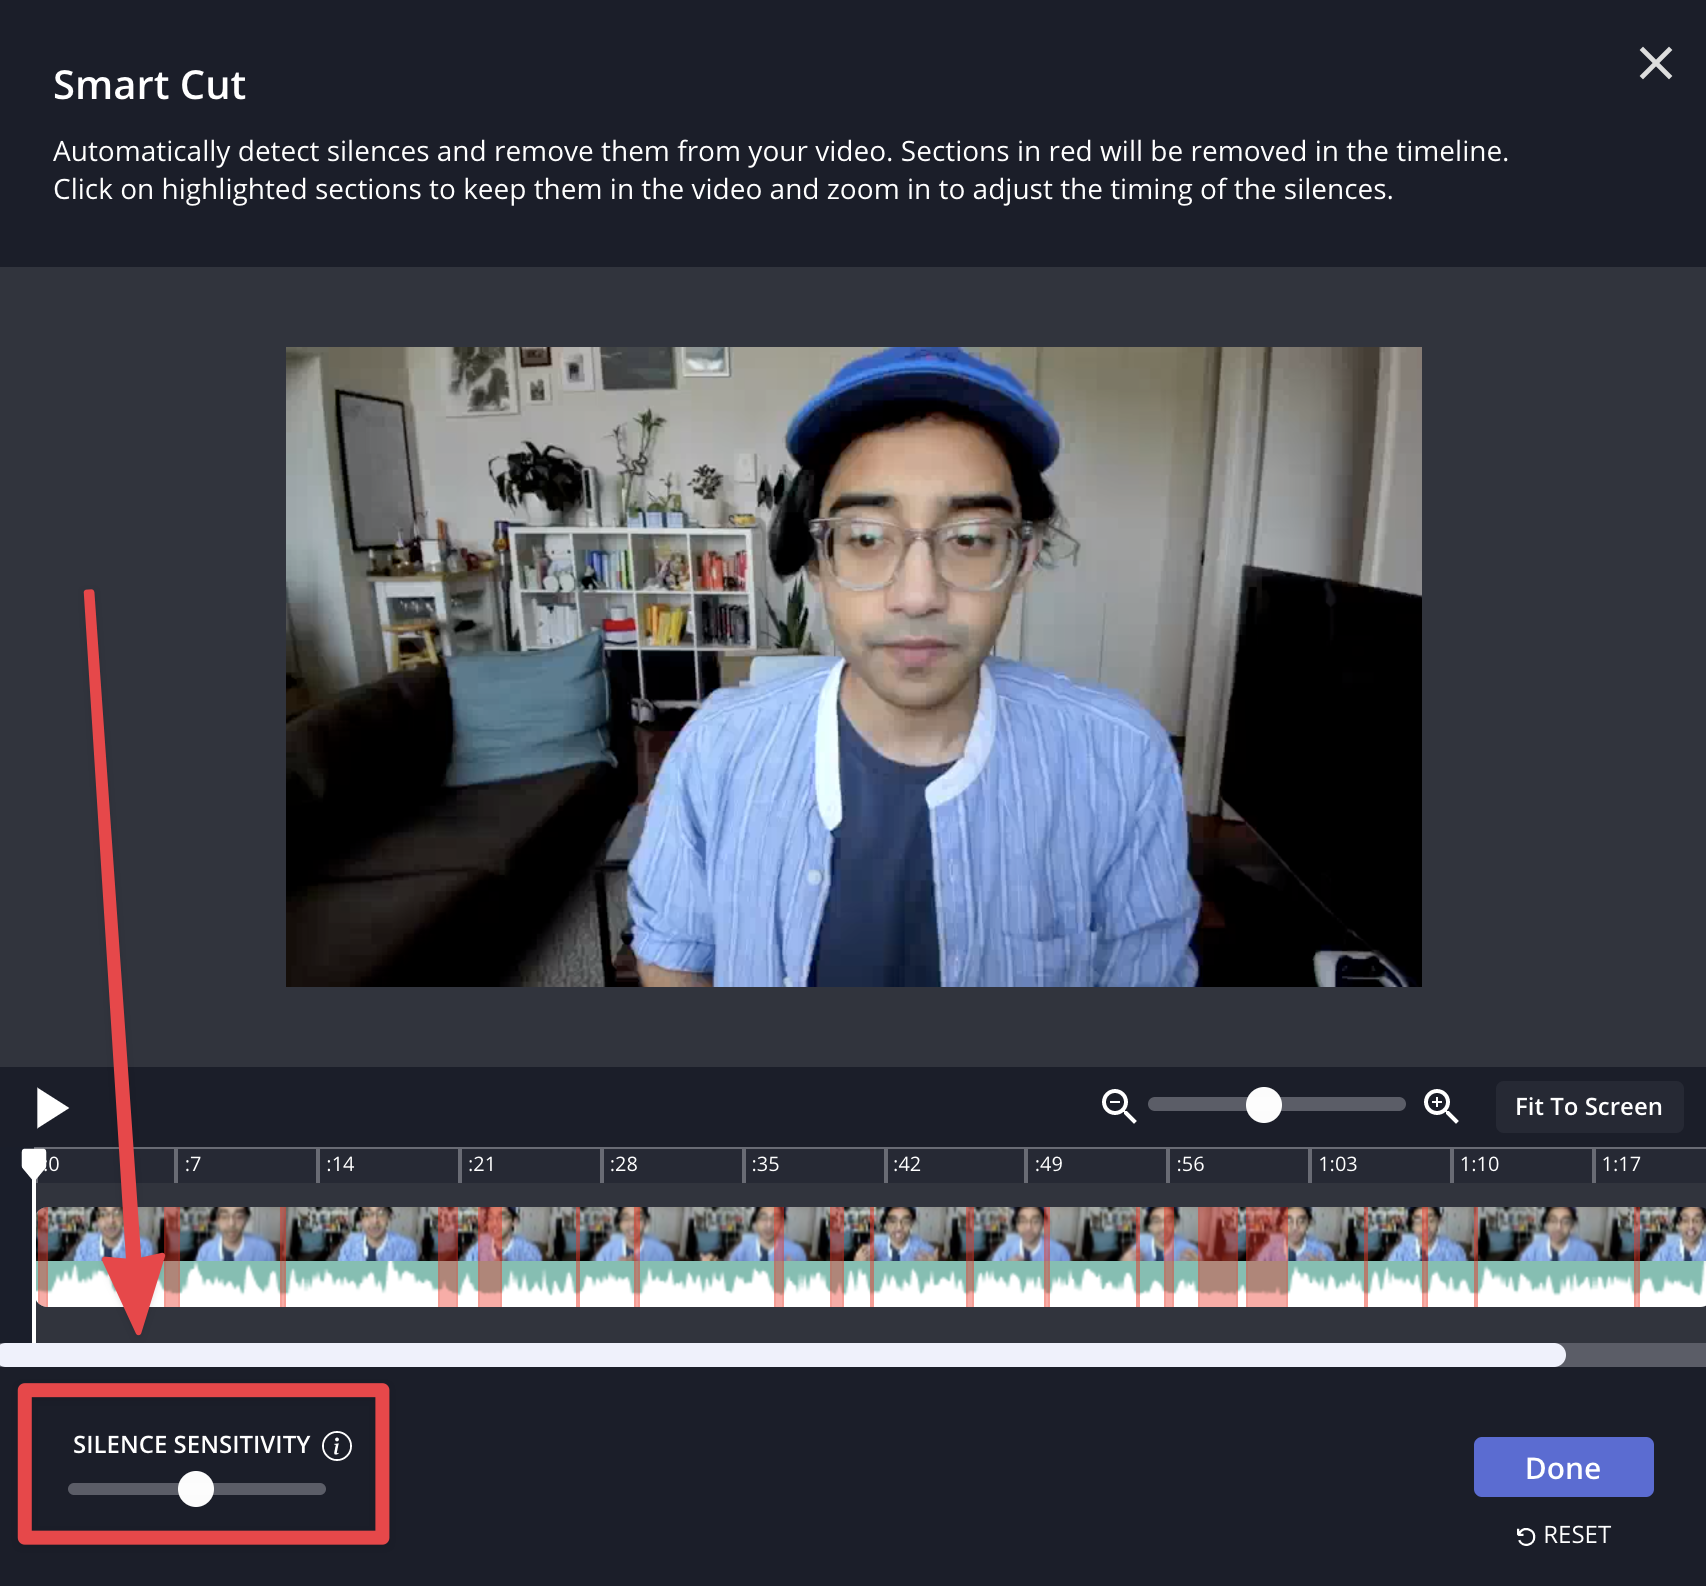Click the video preview image
The image size is (1706, 1586).
tap(853, 667)
